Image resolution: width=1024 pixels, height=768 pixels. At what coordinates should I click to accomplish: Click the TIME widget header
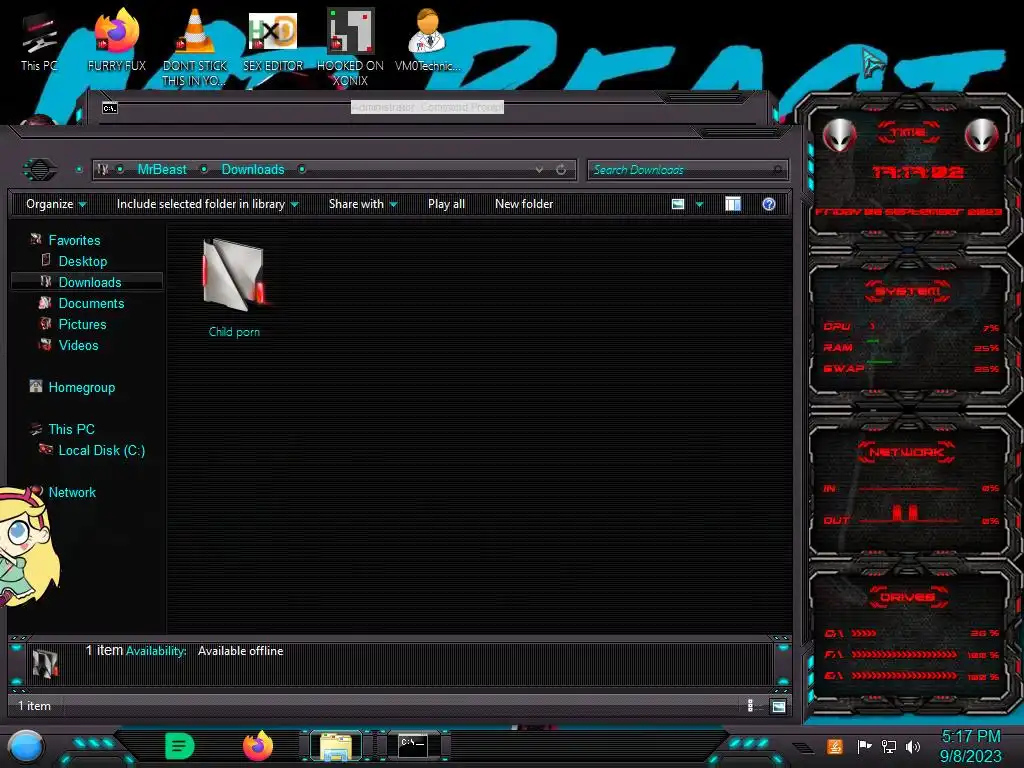(x=909, y=133)
